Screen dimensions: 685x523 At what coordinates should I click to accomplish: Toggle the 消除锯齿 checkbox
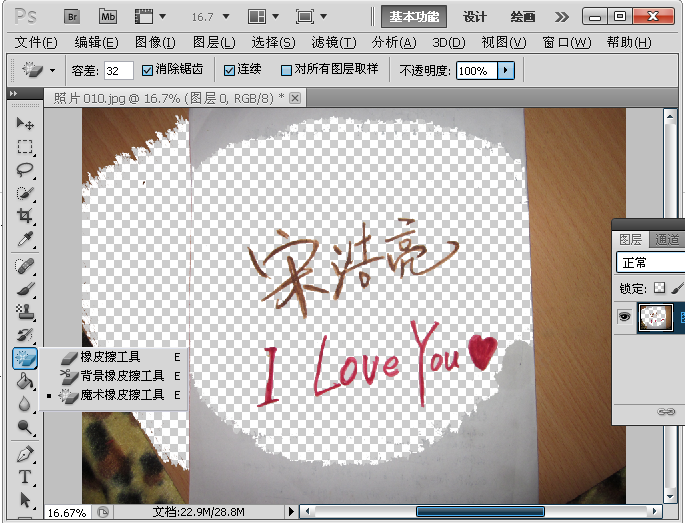pos(148,71)
